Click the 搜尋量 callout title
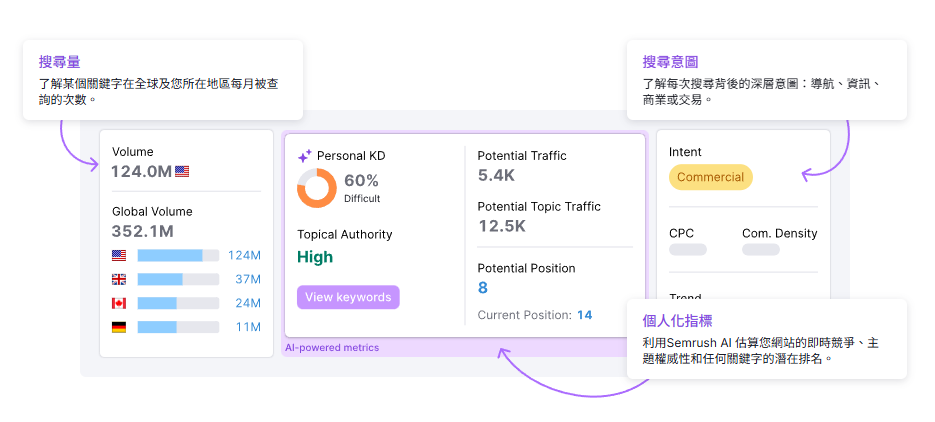Screen dimensions: 935x422 click(x=59, y=62)
